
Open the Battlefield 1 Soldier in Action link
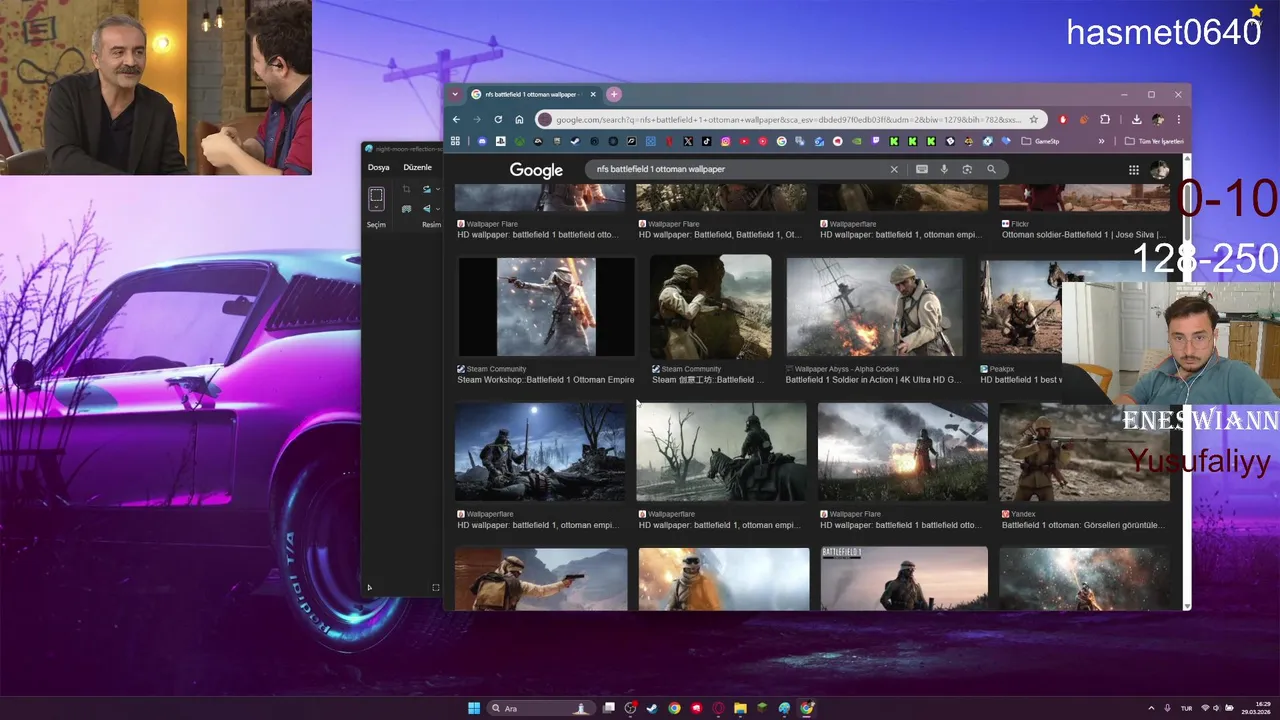[873, 380]
